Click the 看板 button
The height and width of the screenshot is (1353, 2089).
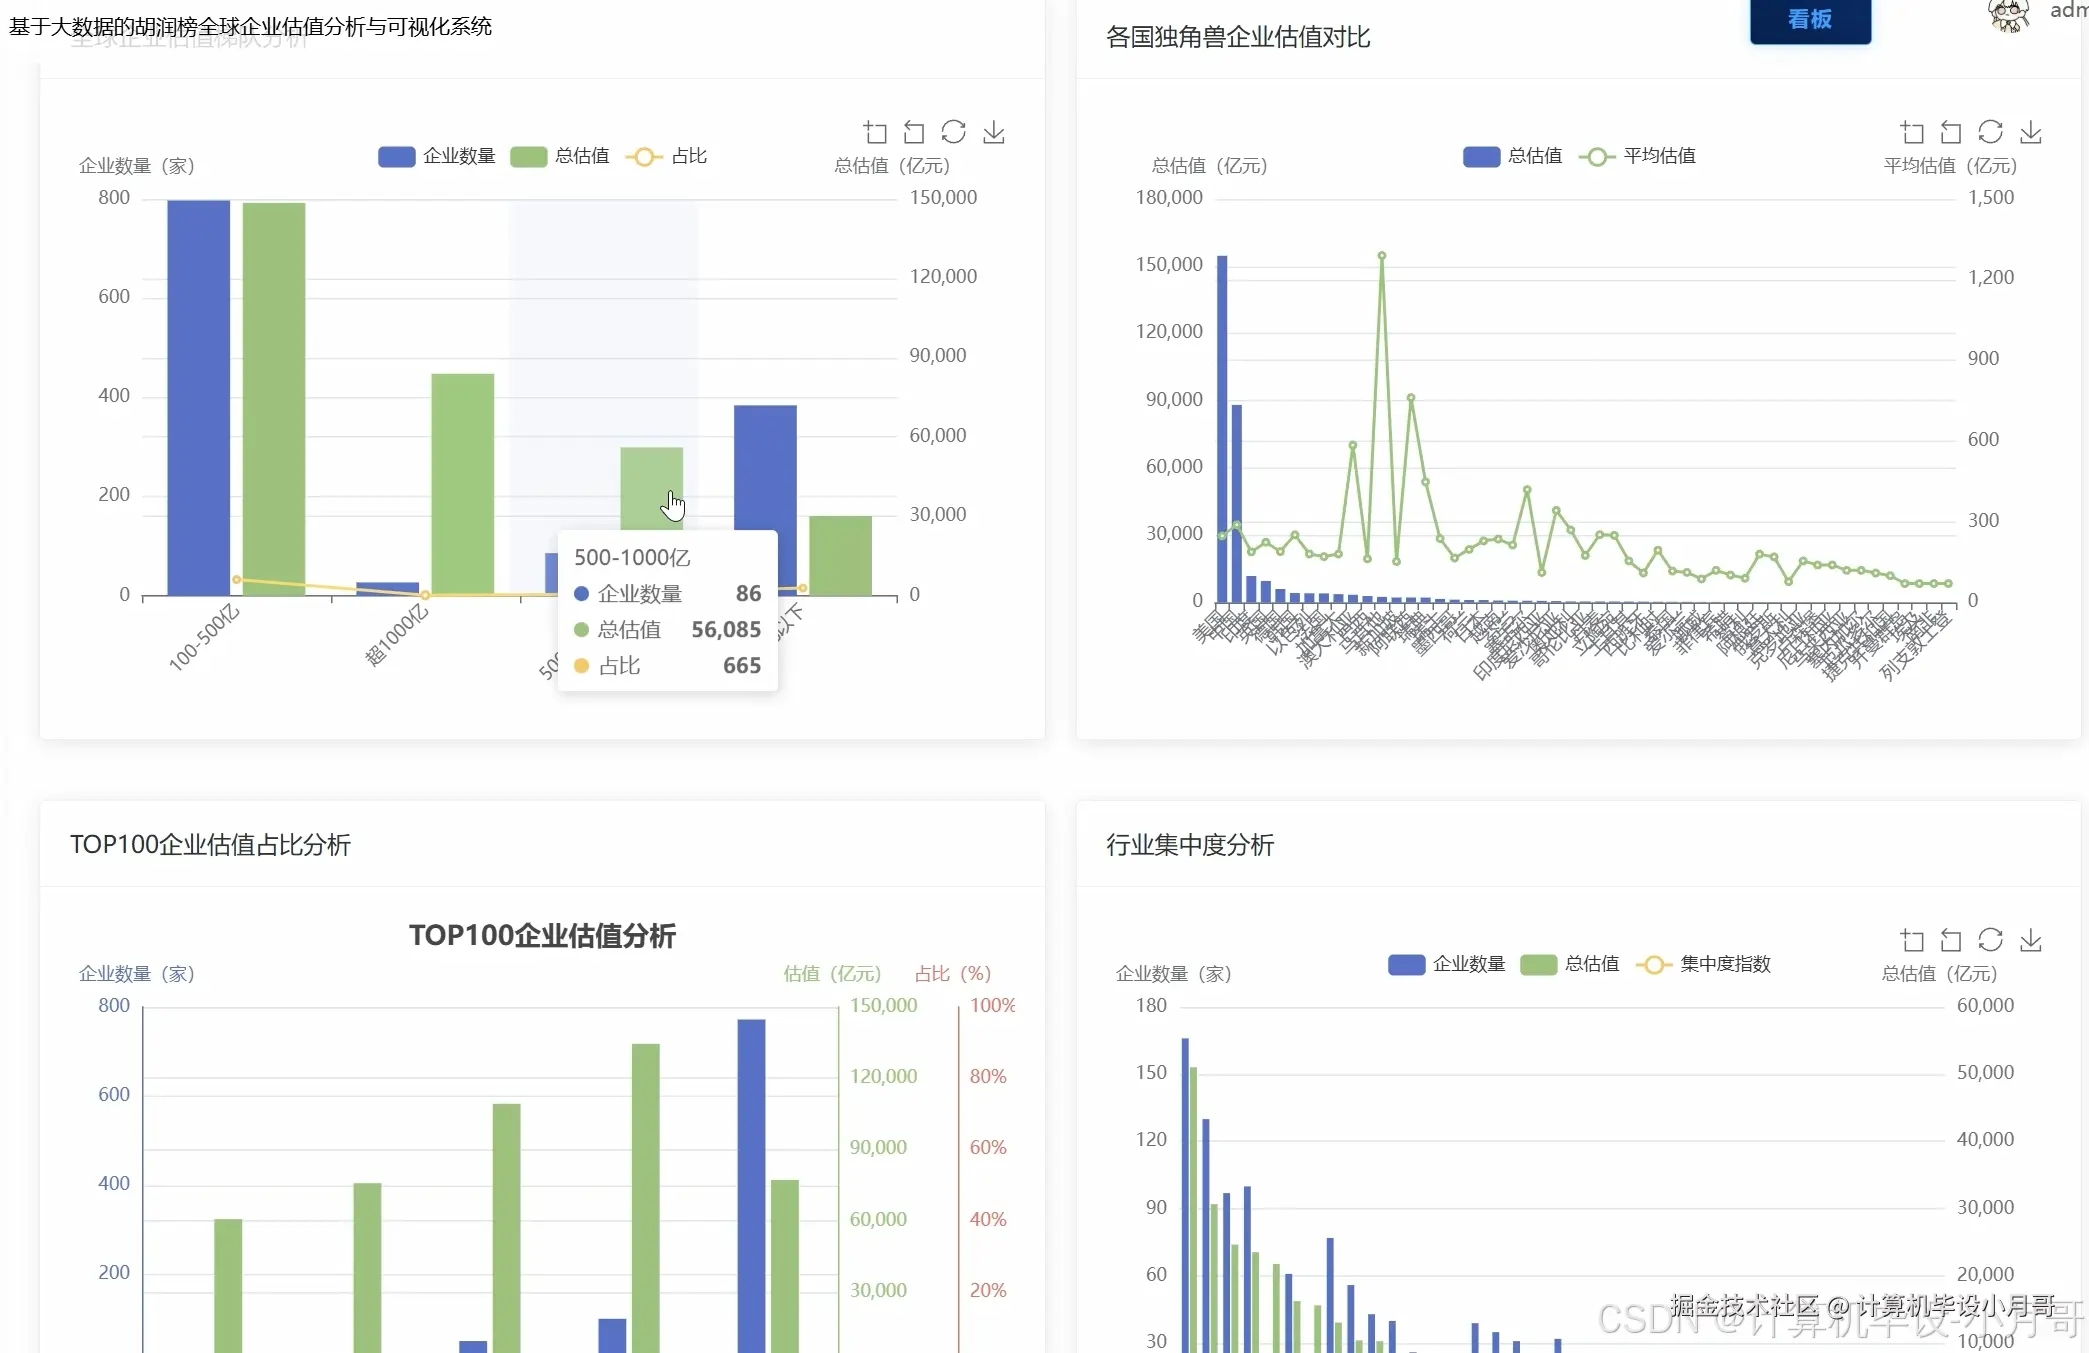pyautogui.click(x=1809, y=19)
